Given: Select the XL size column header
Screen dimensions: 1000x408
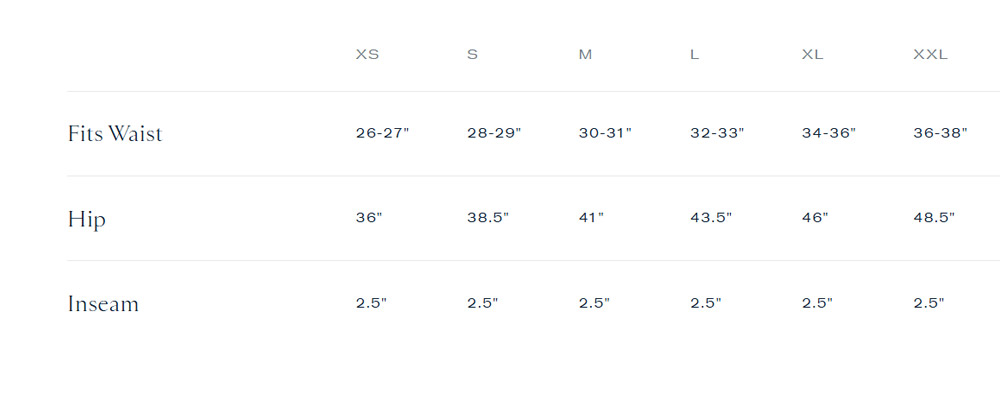Looking at the screenshot, I should click(812, 55).
